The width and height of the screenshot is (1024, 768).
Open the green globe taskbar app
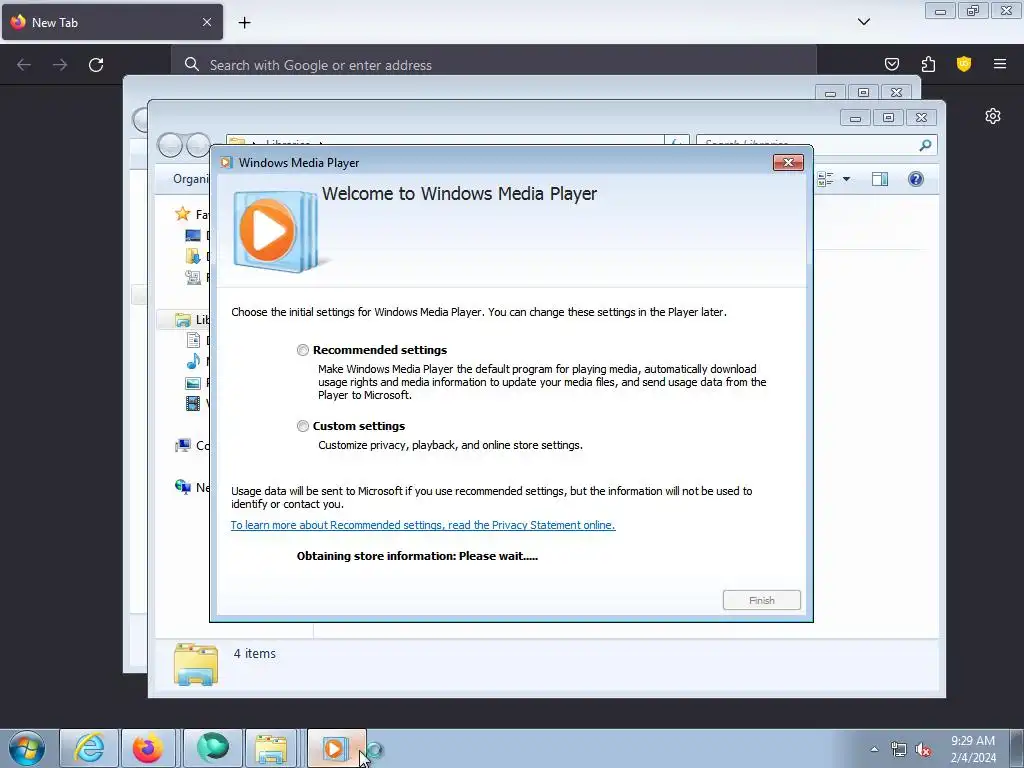point(213,748)
